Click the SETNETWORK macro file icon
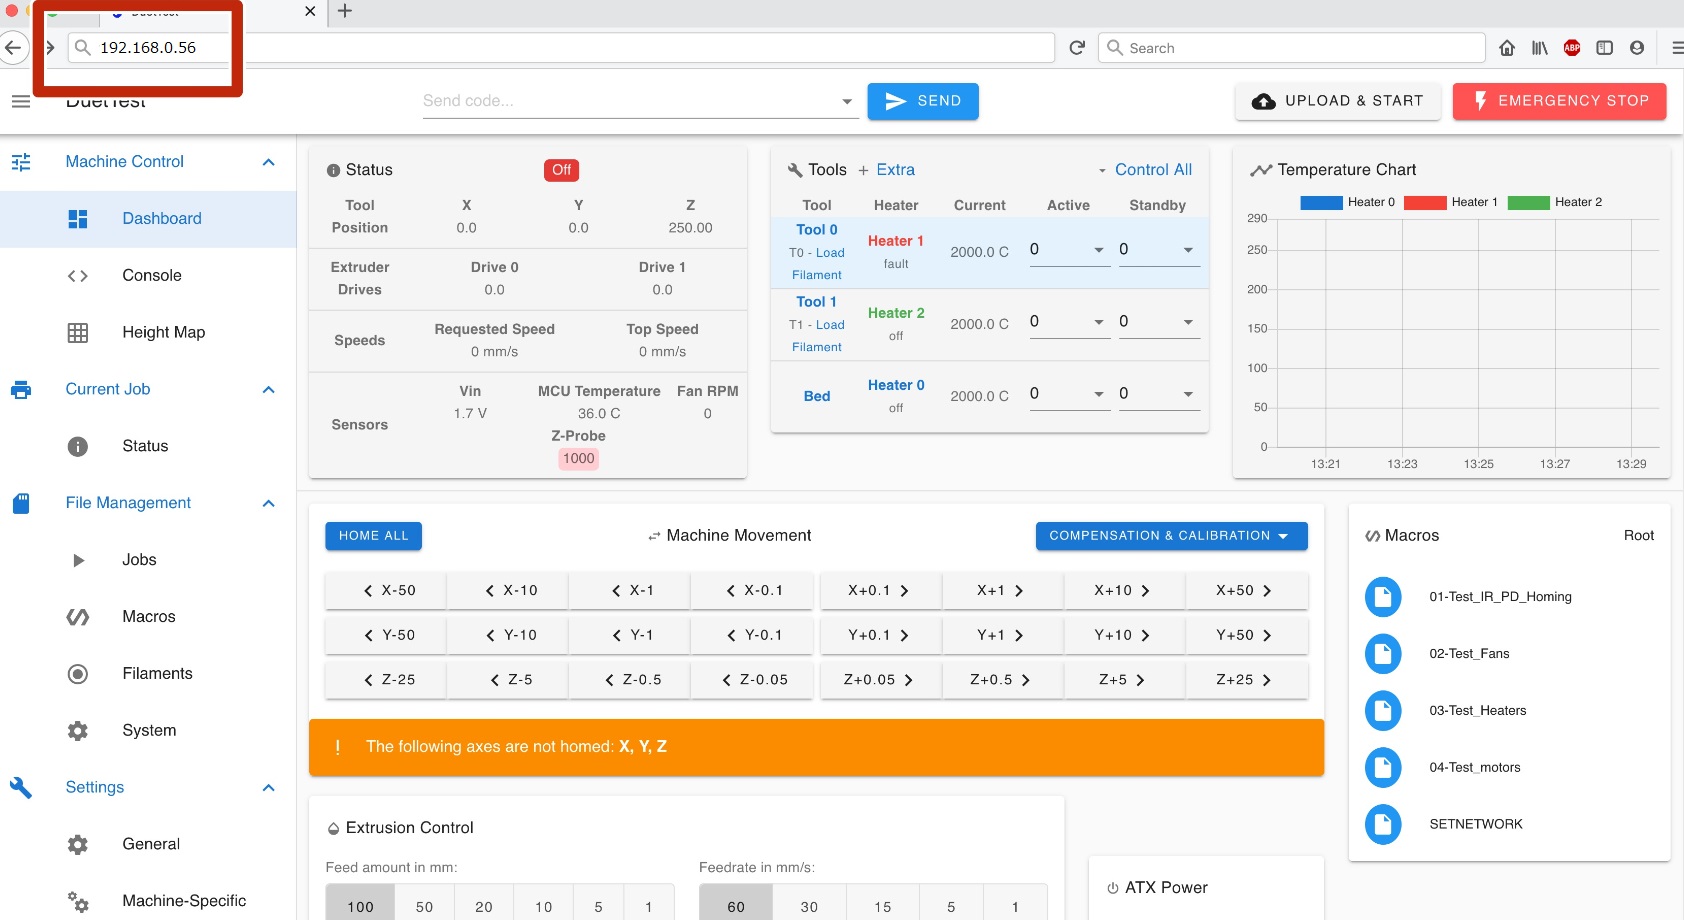The width and height of the screenshot is (1684, 920). [x=1383, y=825]
